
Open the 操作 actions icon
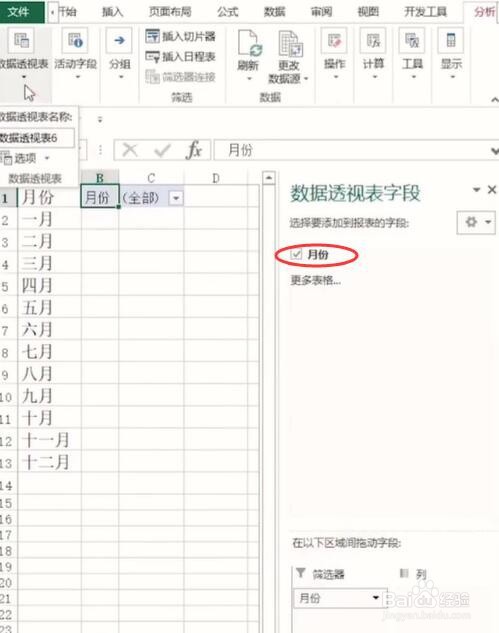334,40
